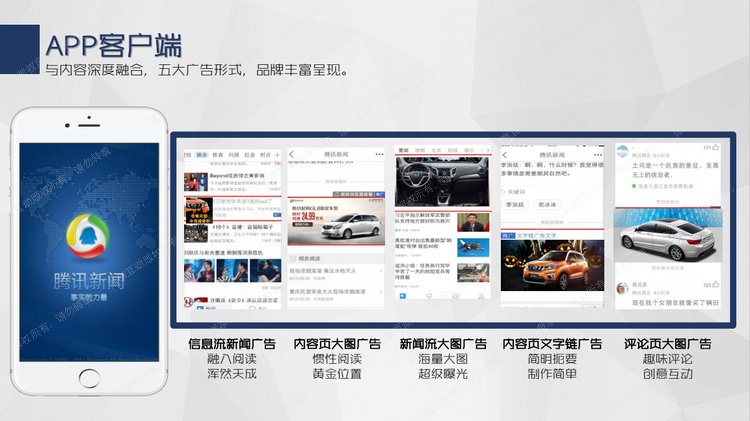Open three-dot menu in the van ad screenshot
Viewport: 750px width, 421px height.
(x=379, y=154)
